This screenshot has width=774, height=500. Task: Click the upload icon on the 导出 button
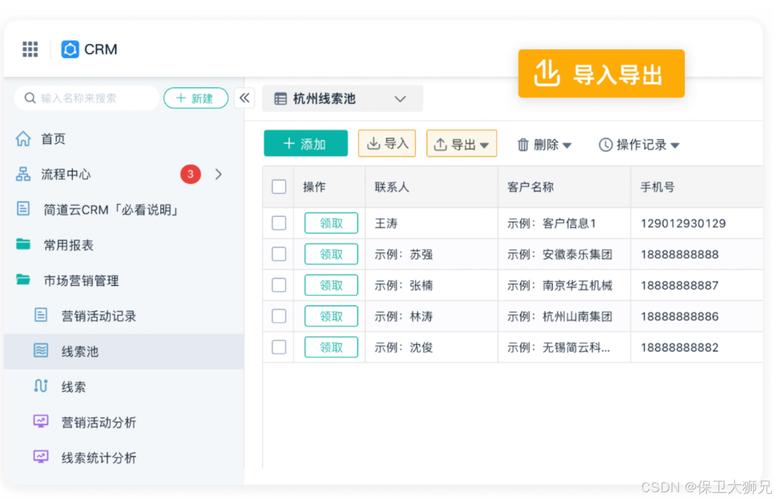point(440,145)
